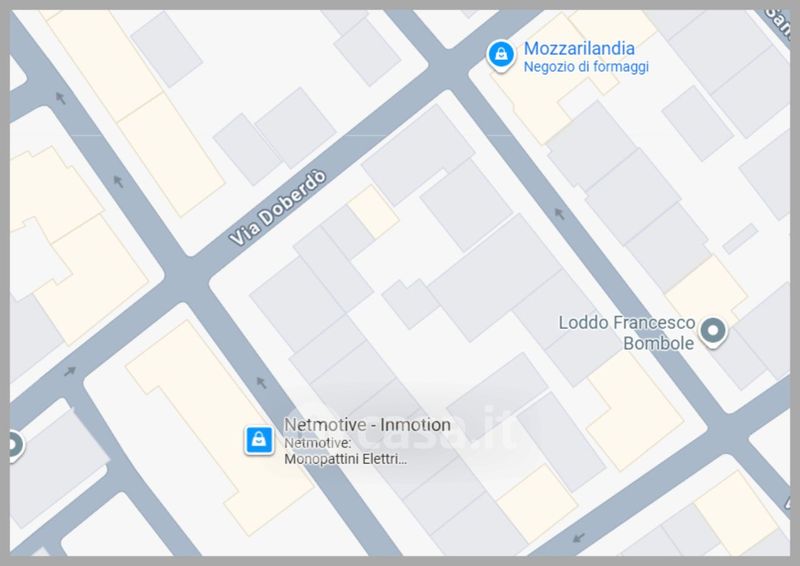The width and height of the screenshot is (800, 566).
Task: Click the Via Doberdò street name
Action: 277,208
